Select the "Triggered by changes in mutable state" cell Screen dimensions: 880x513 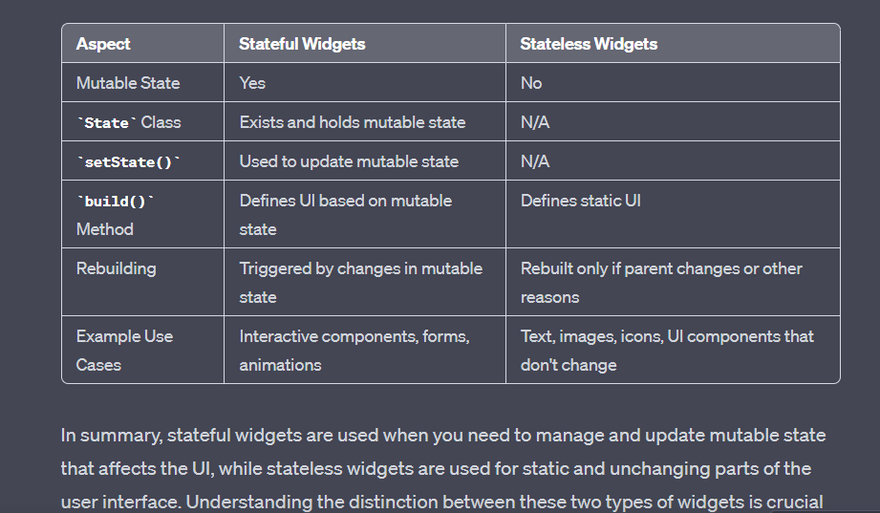point(360,282)
